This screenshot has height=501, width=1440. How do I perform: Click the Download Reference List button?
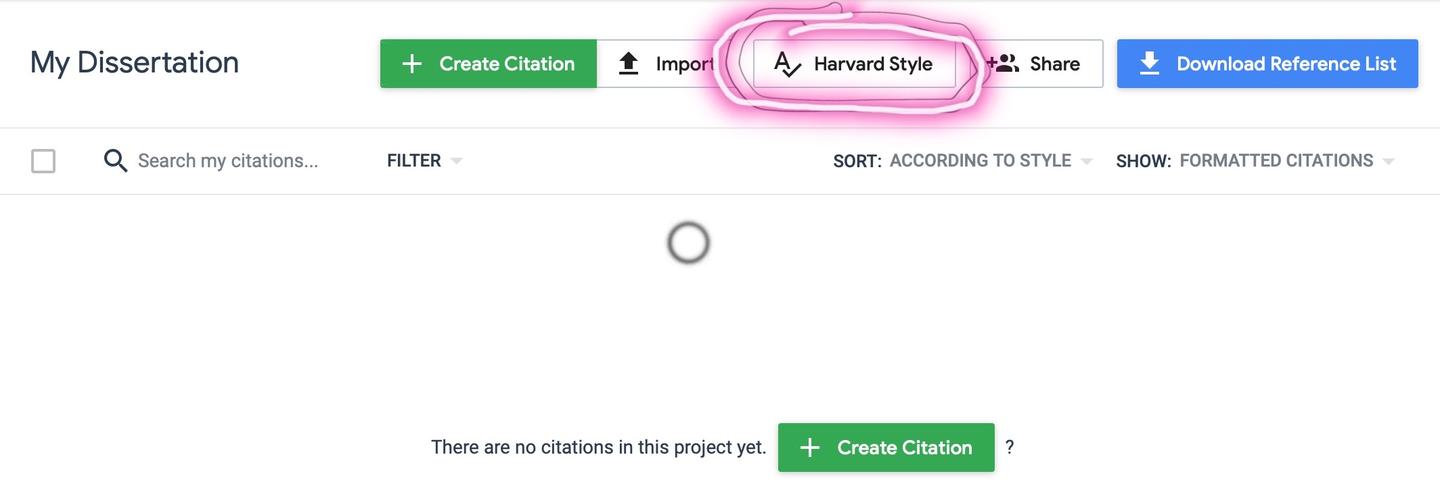click(x=1286, y=64)
